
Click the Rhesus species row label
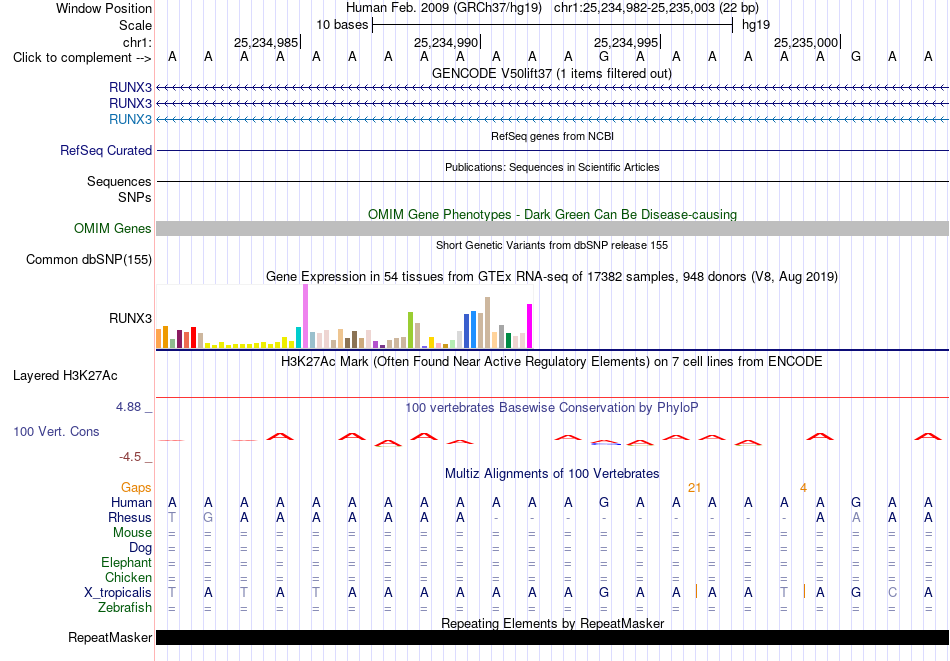click(x=130, y=517)
